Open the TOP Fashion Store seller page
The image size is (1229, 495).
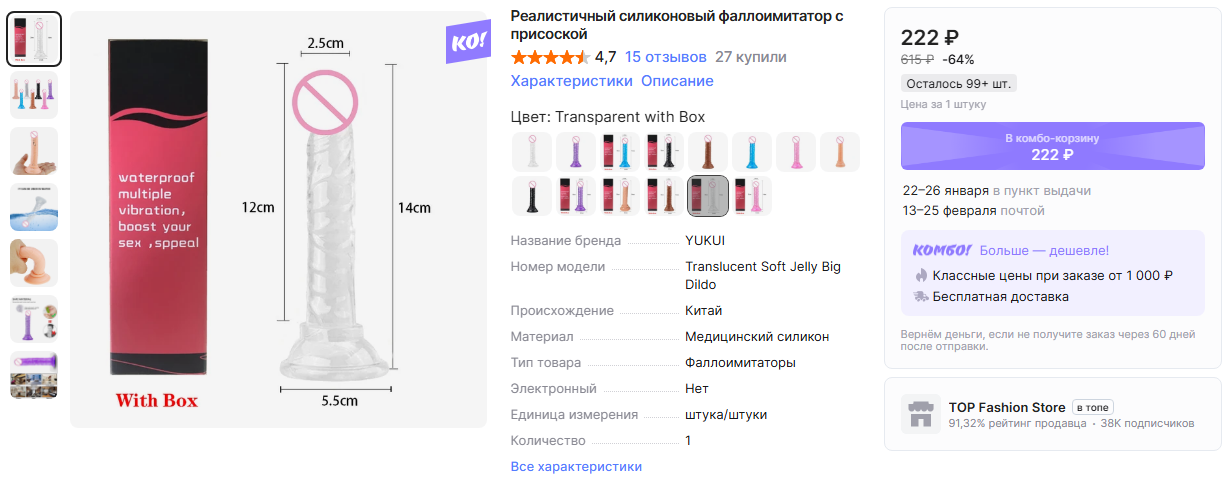tap(1007, 407)
